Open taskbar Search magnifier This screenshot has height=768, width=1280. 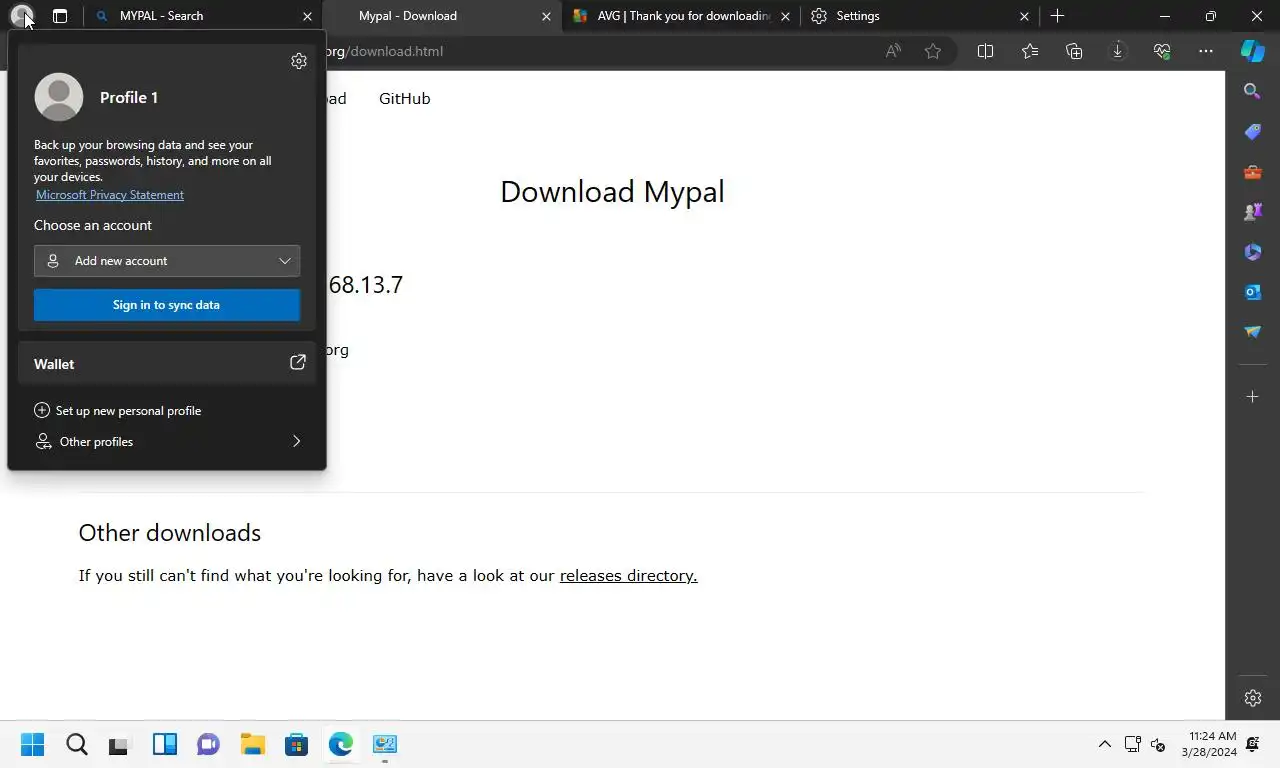(77, 744)
